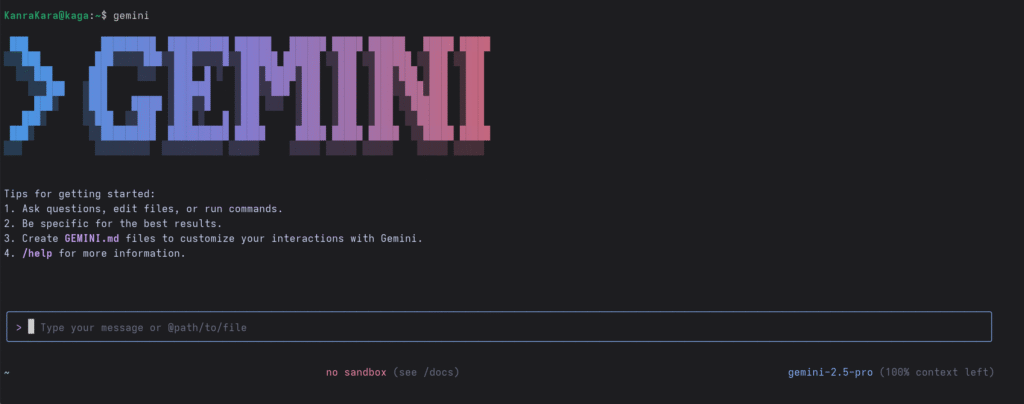Click the Tips for getting started heading
Screen dimensions: 1024x404
click(x=80, y=194)
